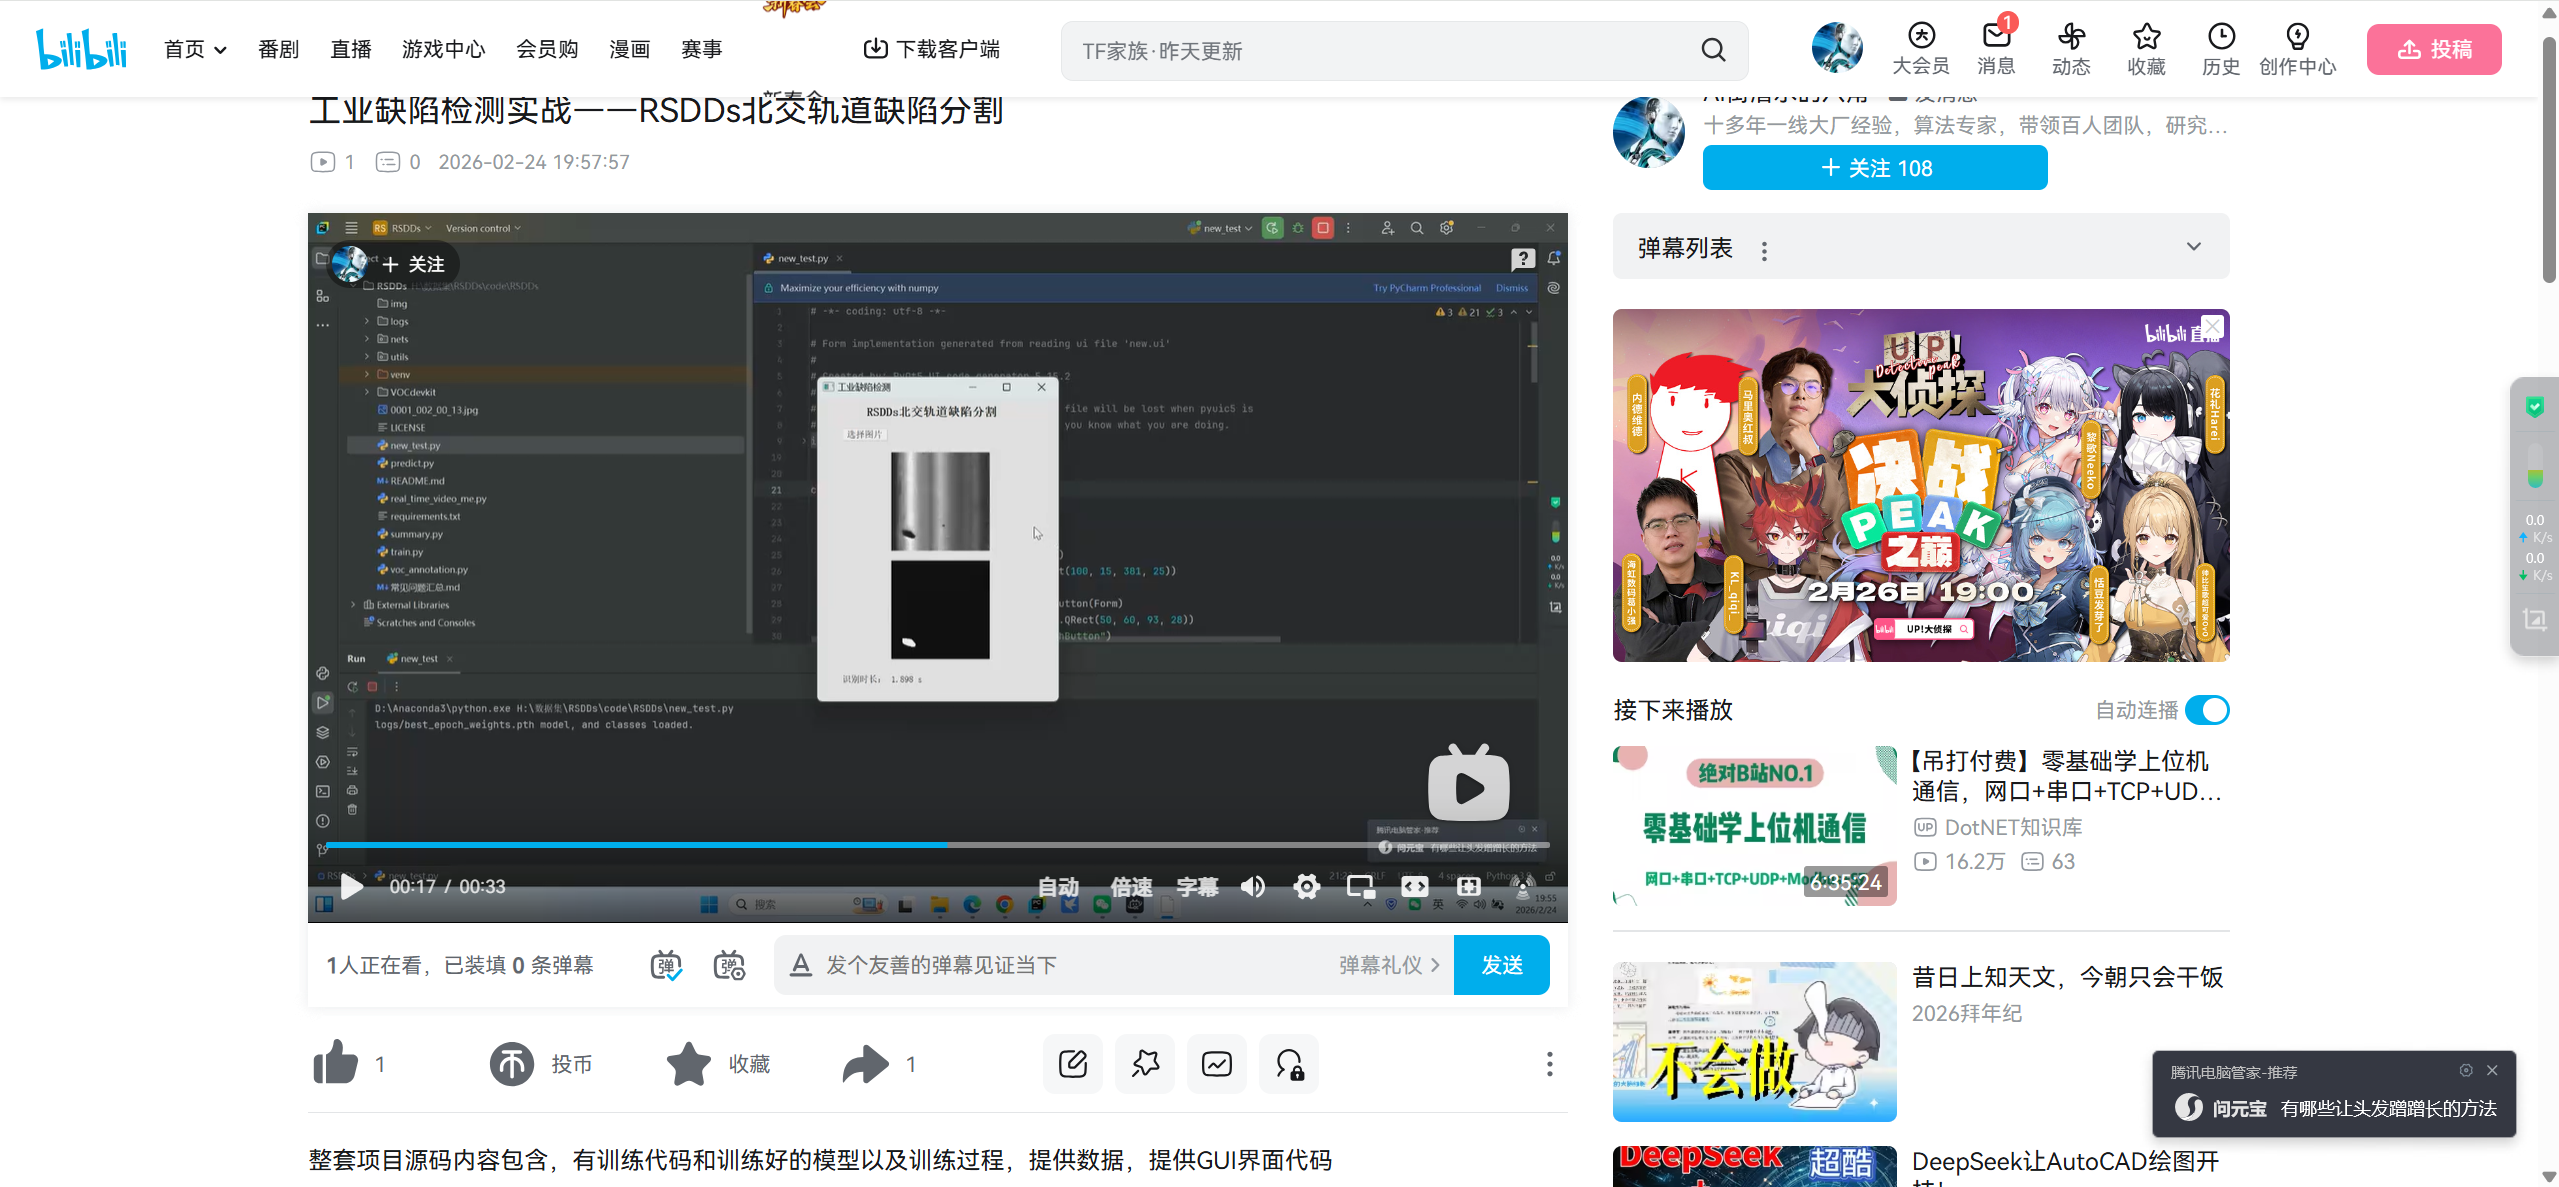Click the share arrow icon
The image size is (2559, 1187).
click(865, 1063)
